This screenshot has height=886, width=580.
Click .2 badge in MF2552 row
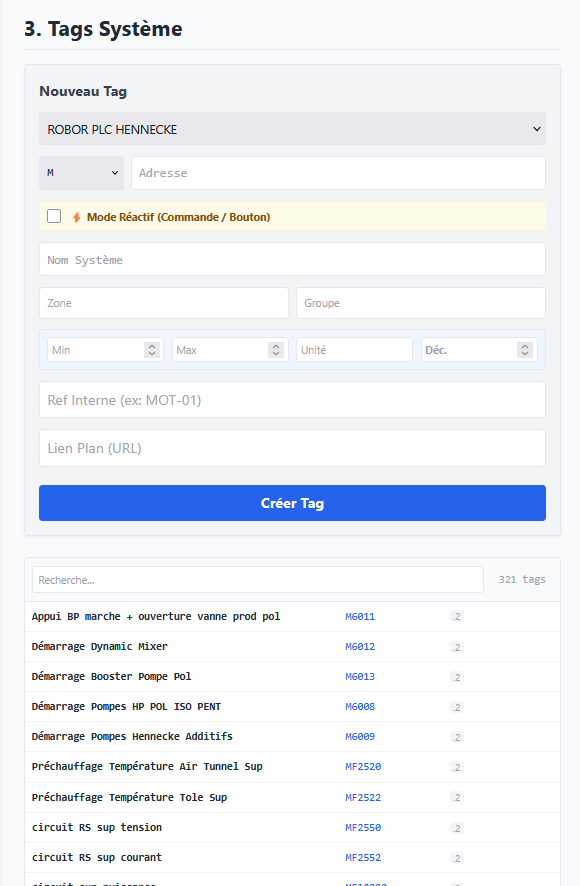457,858
